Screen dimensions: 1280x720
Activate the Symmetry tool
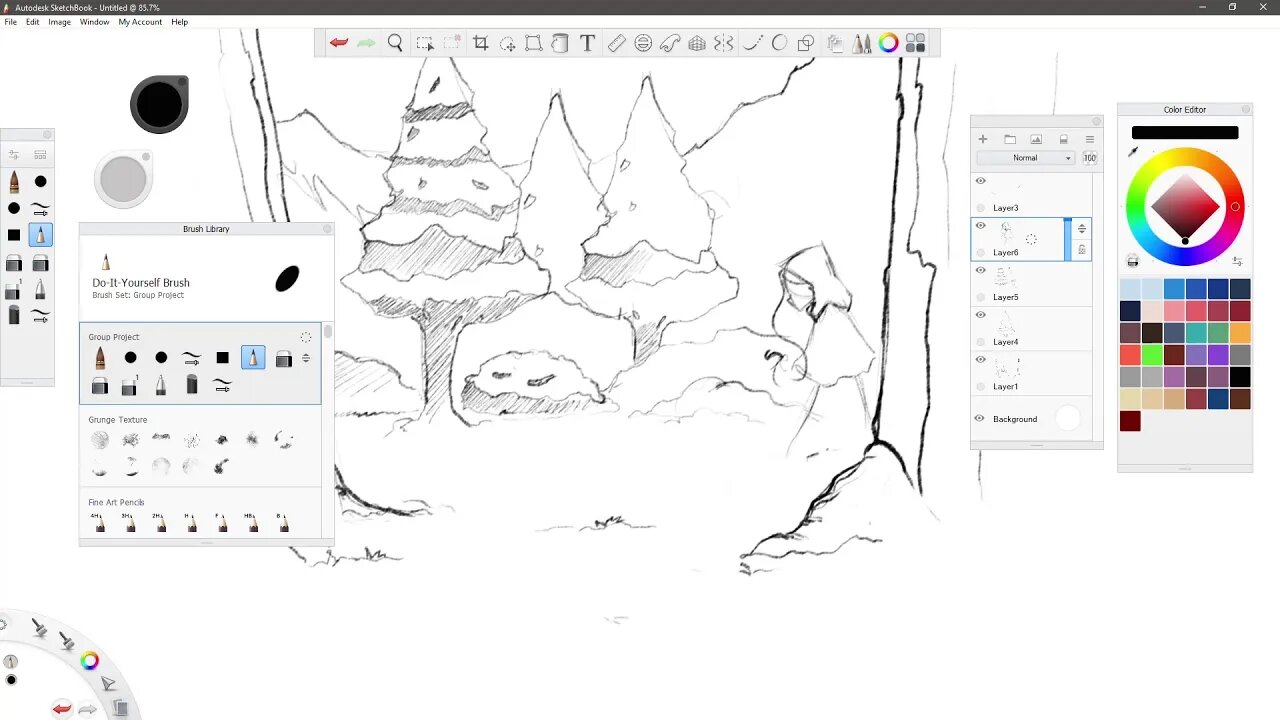(x=724, y=43)
